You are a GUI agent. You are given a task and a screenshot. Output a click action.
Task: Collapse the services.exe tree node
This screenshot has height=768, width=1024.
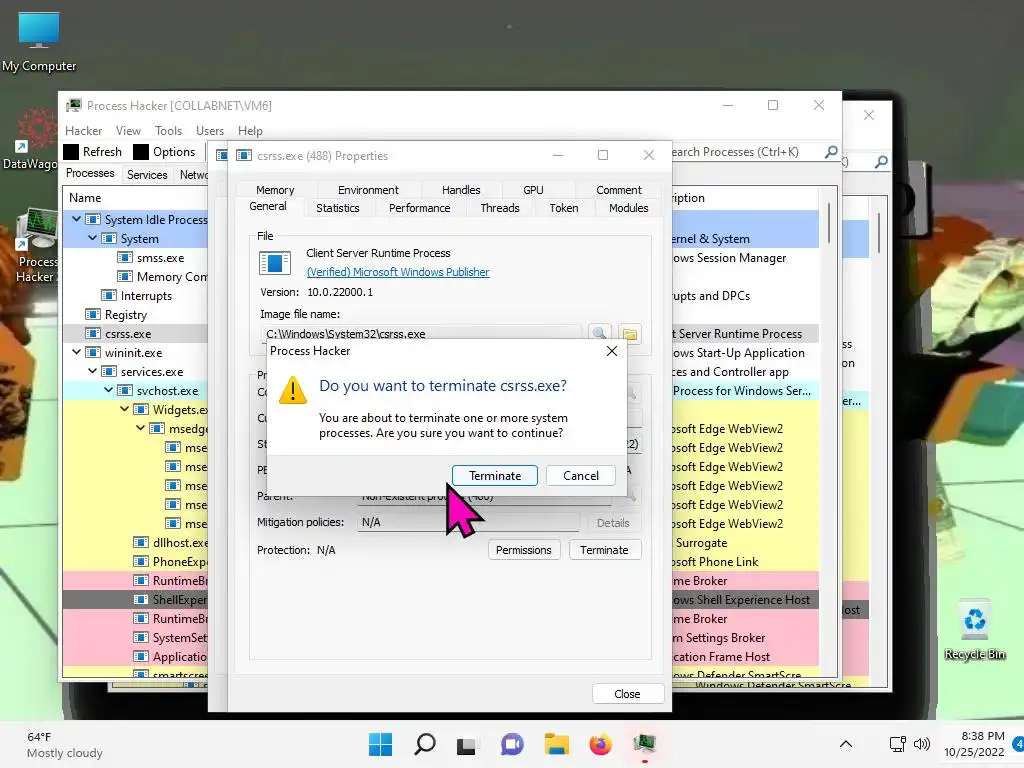93,371
